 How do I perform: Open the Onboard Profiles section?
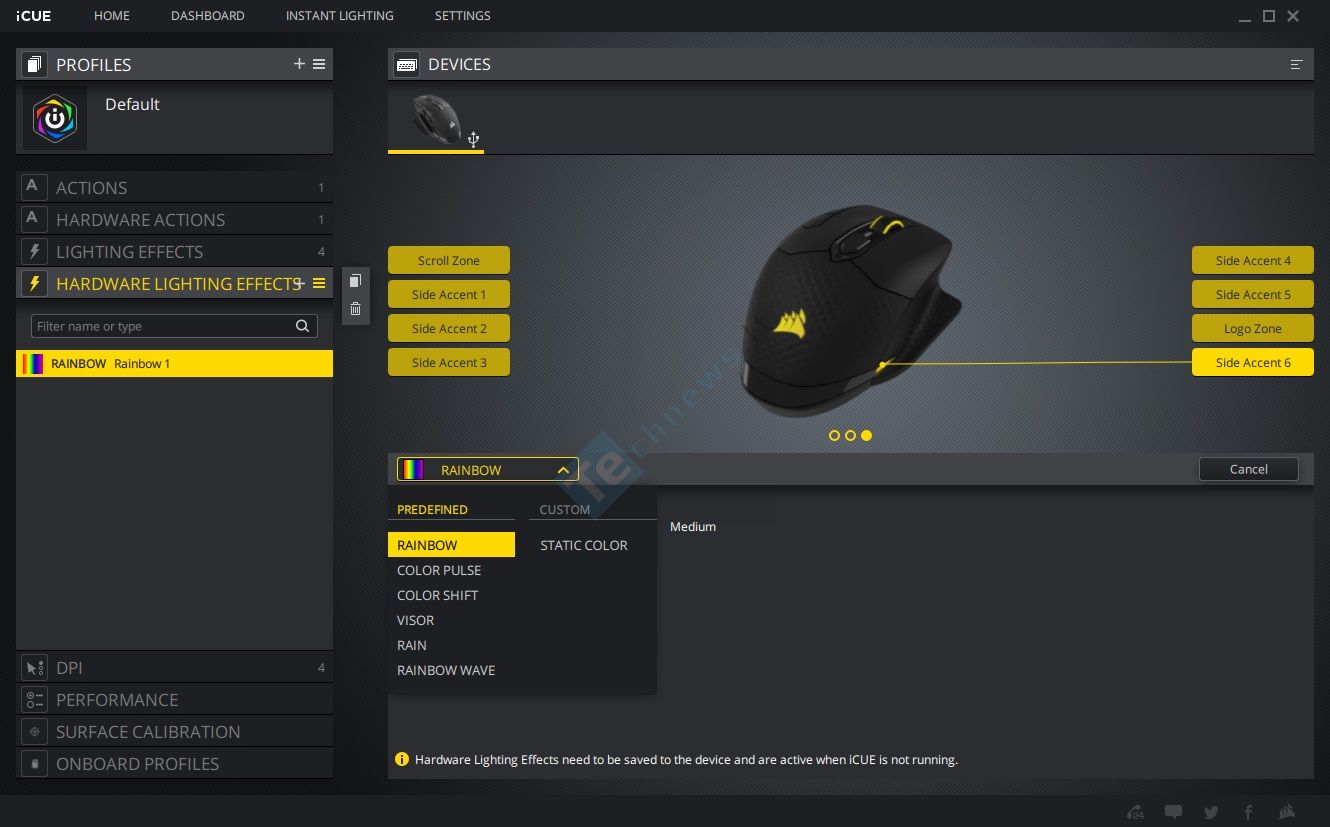174,764
